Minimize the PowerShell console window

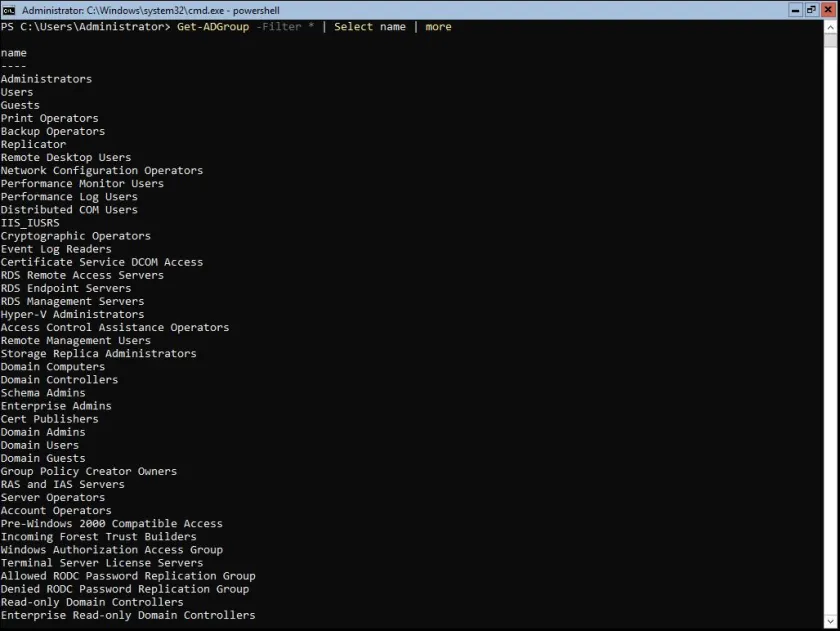(x=795, y=9)
